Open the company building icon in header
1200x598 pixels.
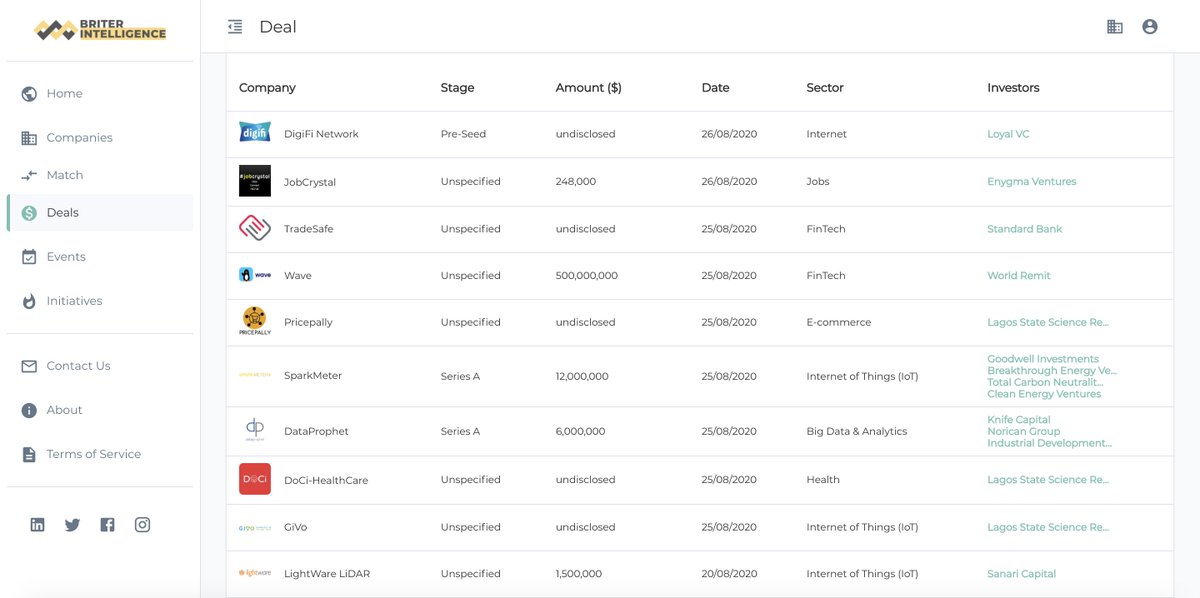pyautogui.click(x=1115, y=27)
